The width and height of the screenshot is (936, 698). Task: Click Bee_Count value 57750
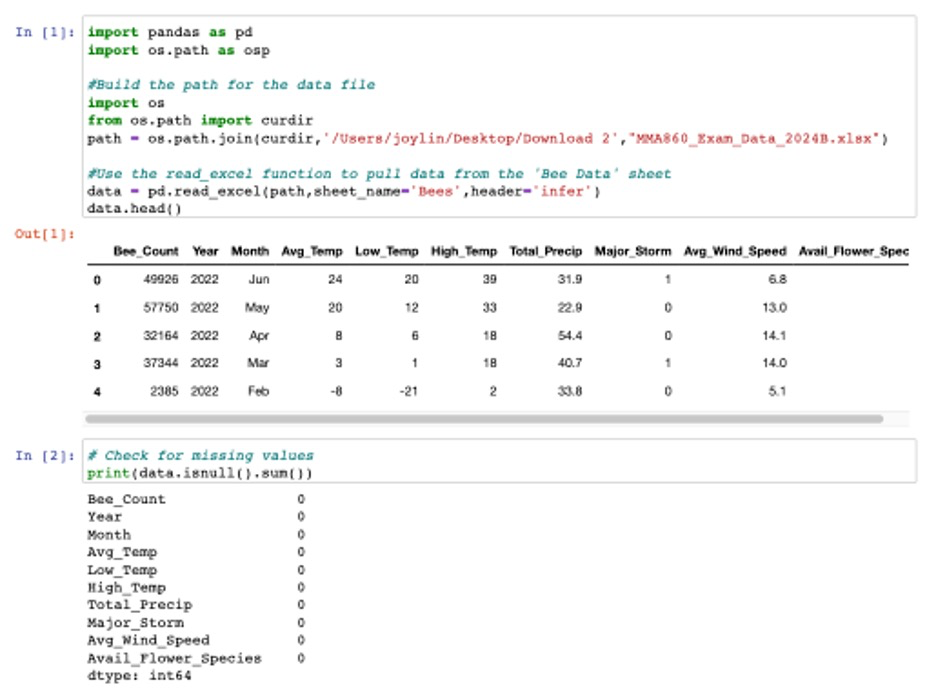(161, 308)
